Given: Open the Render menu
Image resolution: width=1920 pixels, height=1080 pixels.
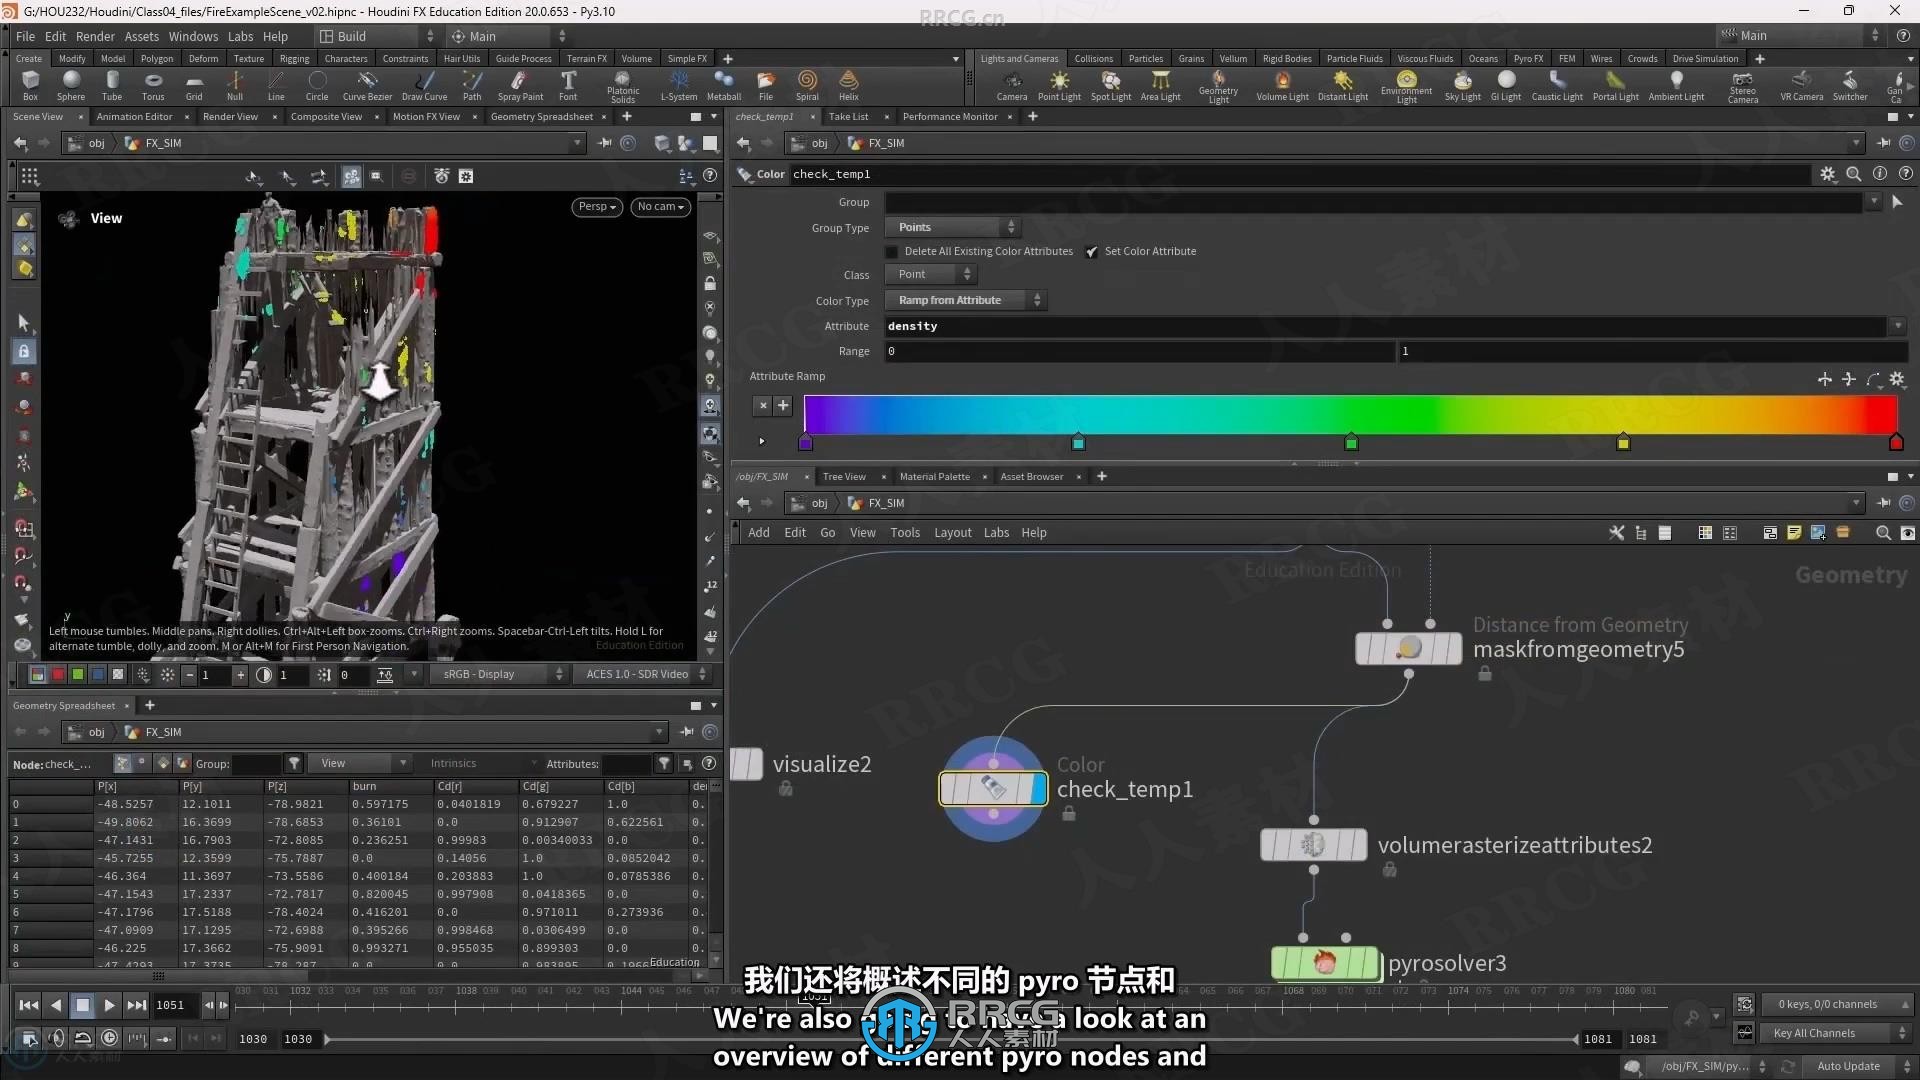Looking at the screenshot, I should click(x=95, y=36).
